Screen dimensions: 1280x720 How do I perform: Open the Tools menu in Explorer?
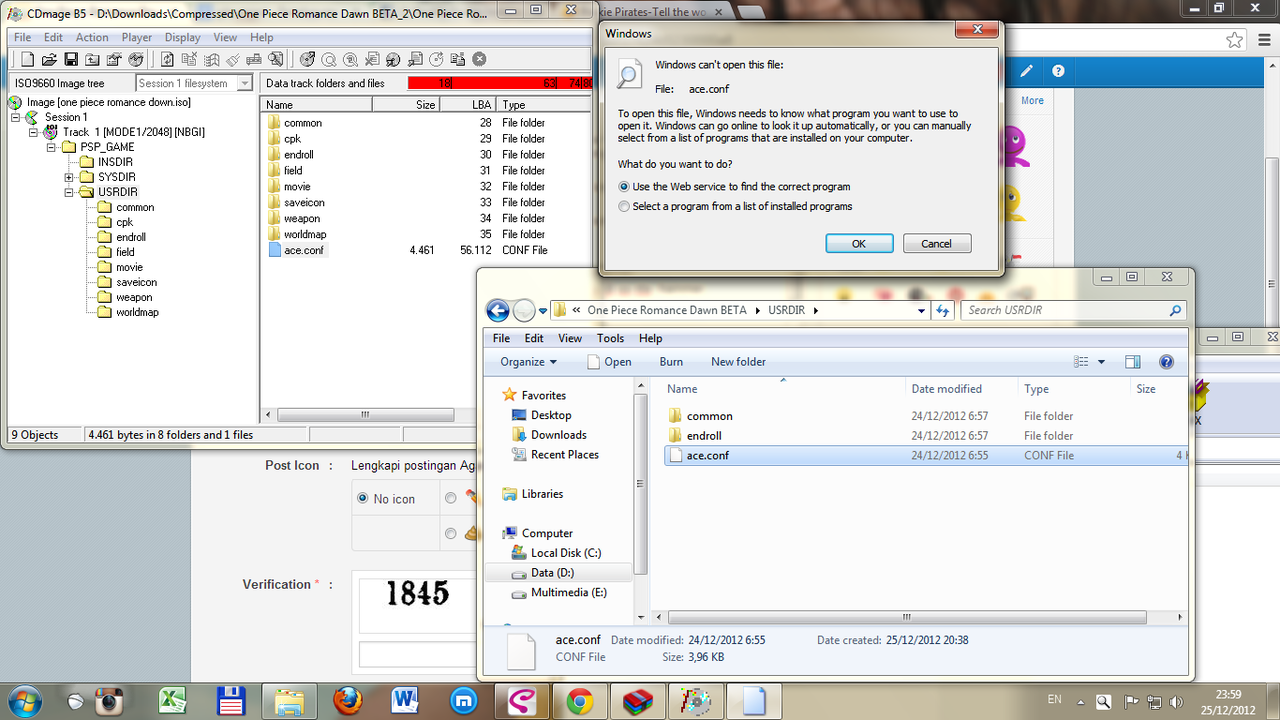tap(610, 338)
